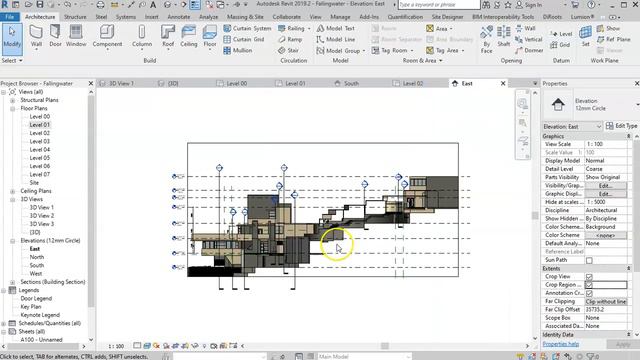Select the Dormer opening tool

pos(529,51)
